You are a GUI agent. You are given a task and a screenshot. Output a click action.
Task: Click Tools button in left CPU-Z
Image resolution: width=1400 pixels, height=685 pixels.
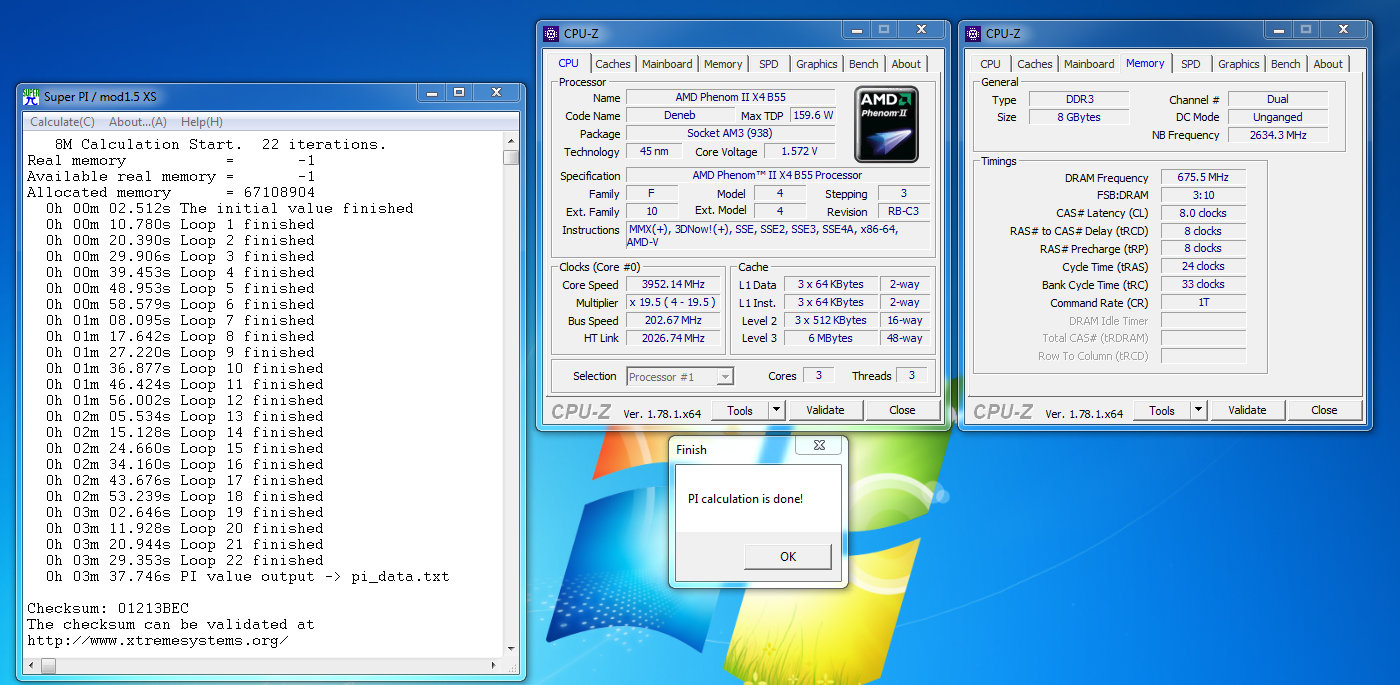coord(740,410)
